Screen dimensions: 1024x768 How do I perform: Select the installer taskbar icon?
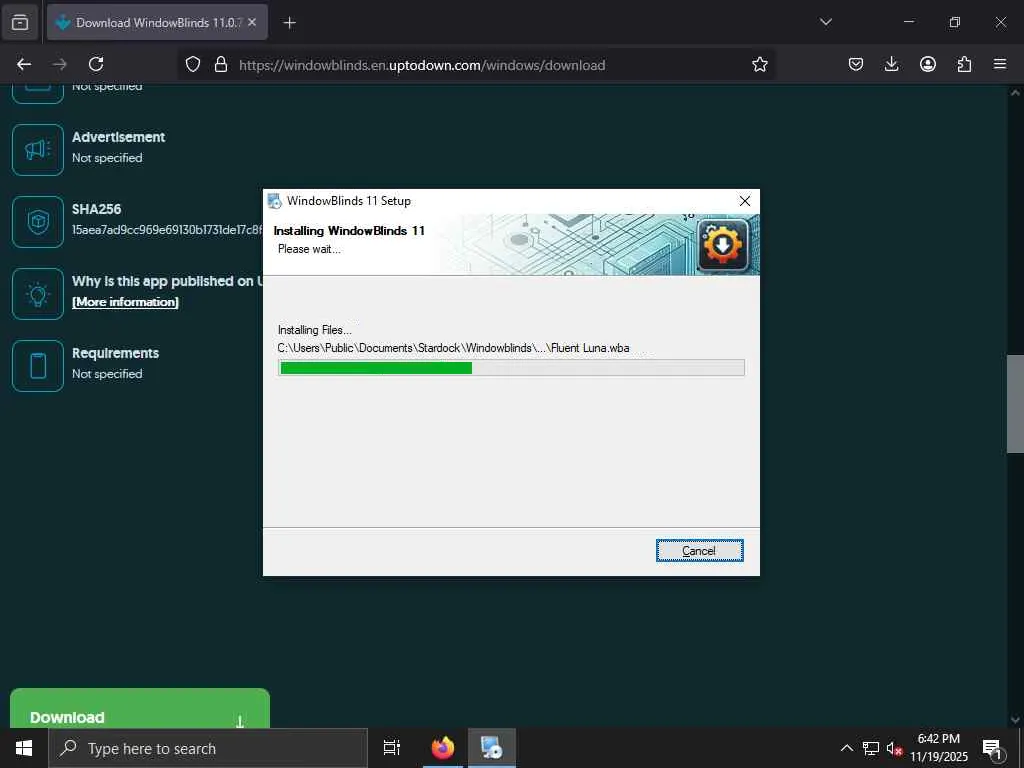[491, 748]
